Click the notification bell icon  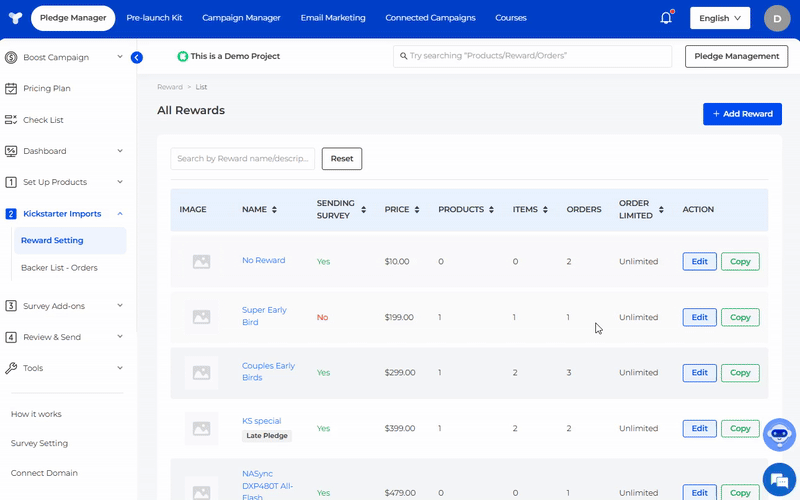pos(666,18)
